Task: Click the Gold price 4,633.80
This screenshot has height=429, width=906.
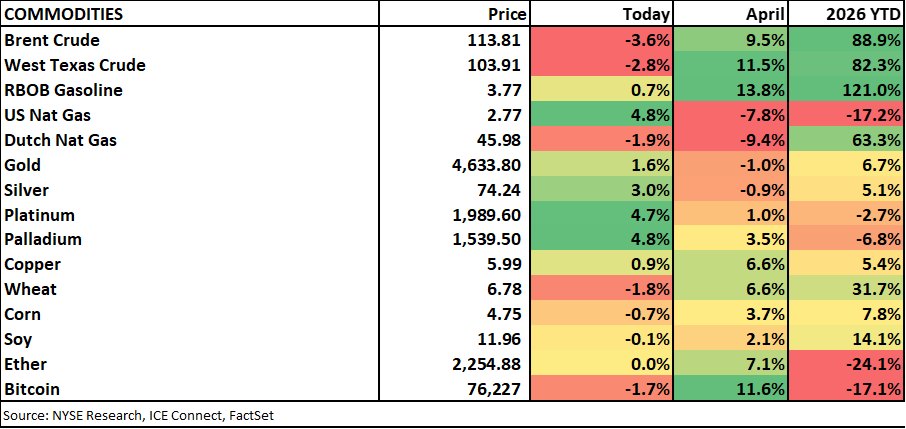Action: pyautogui.click(x=487, y=165)
